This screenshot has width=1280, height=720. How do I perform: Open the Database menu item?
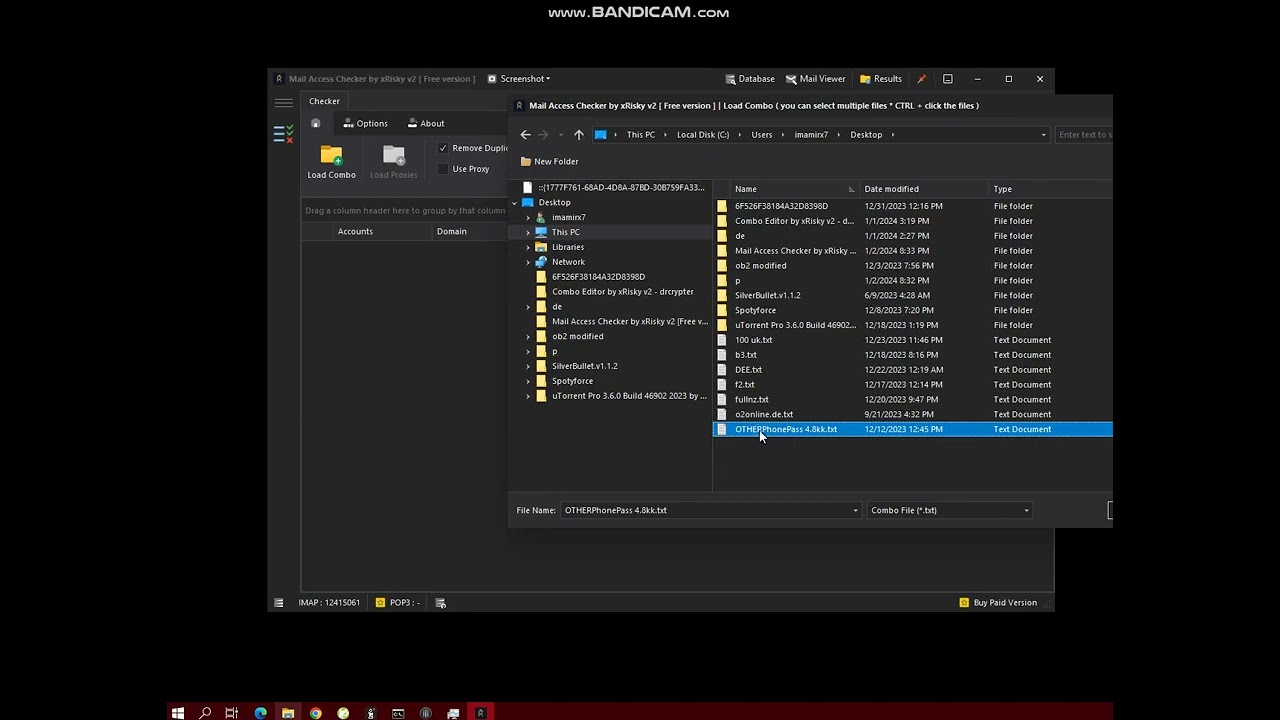749,79
